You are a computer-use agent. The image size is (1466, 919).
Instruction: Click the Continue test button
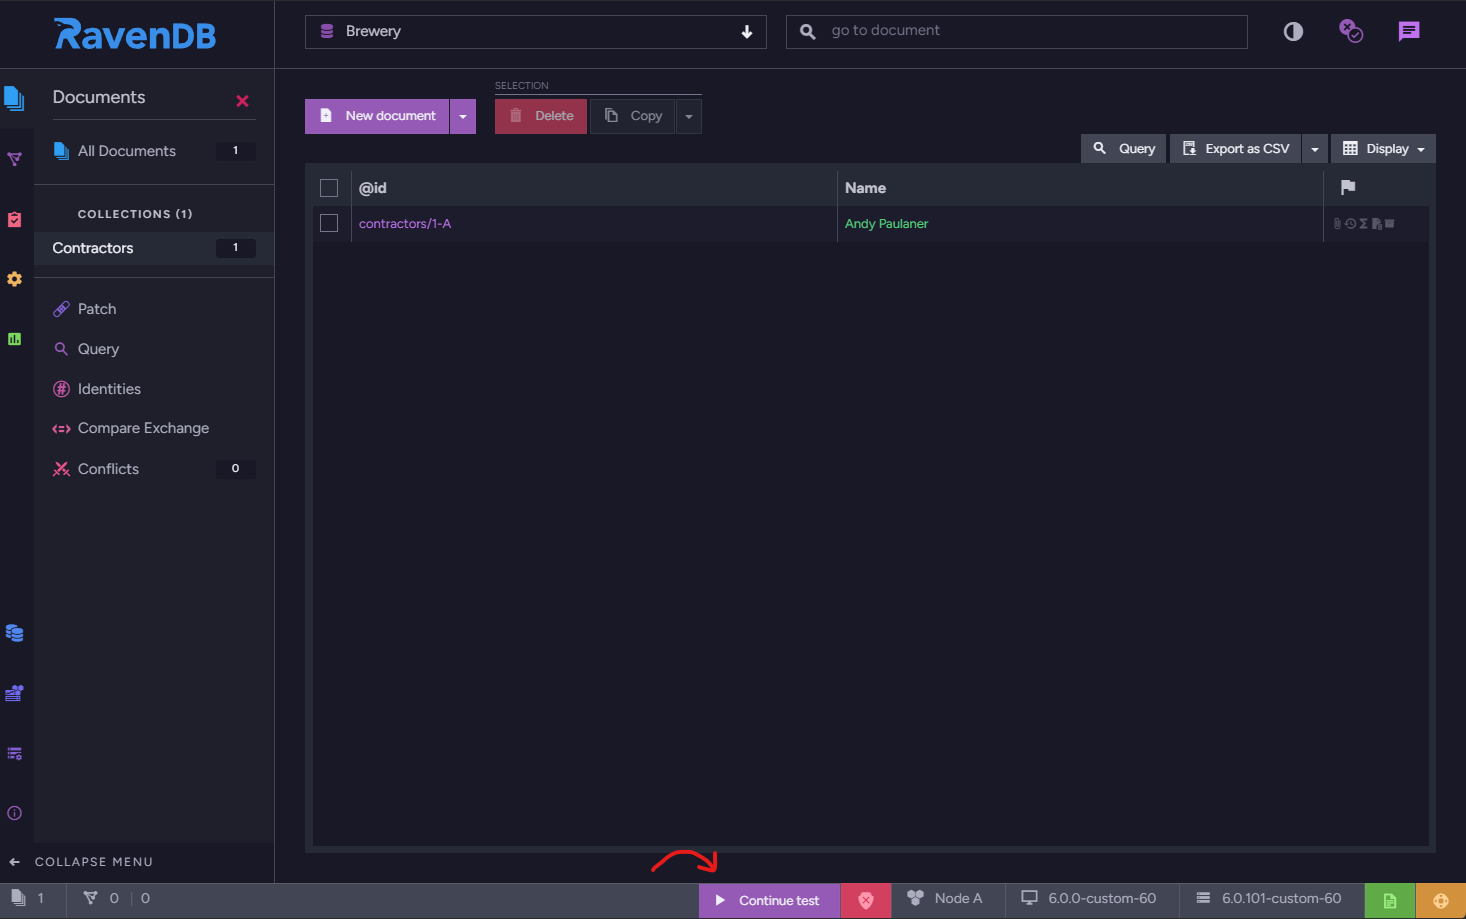[770, 900]
